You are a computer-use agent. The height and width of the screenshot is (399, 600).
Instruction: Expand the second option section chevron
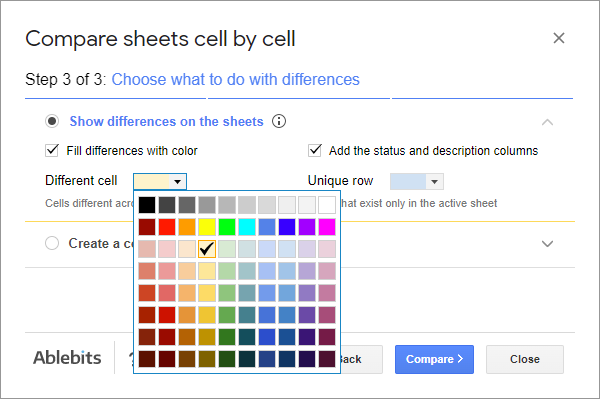coord(548,244)
